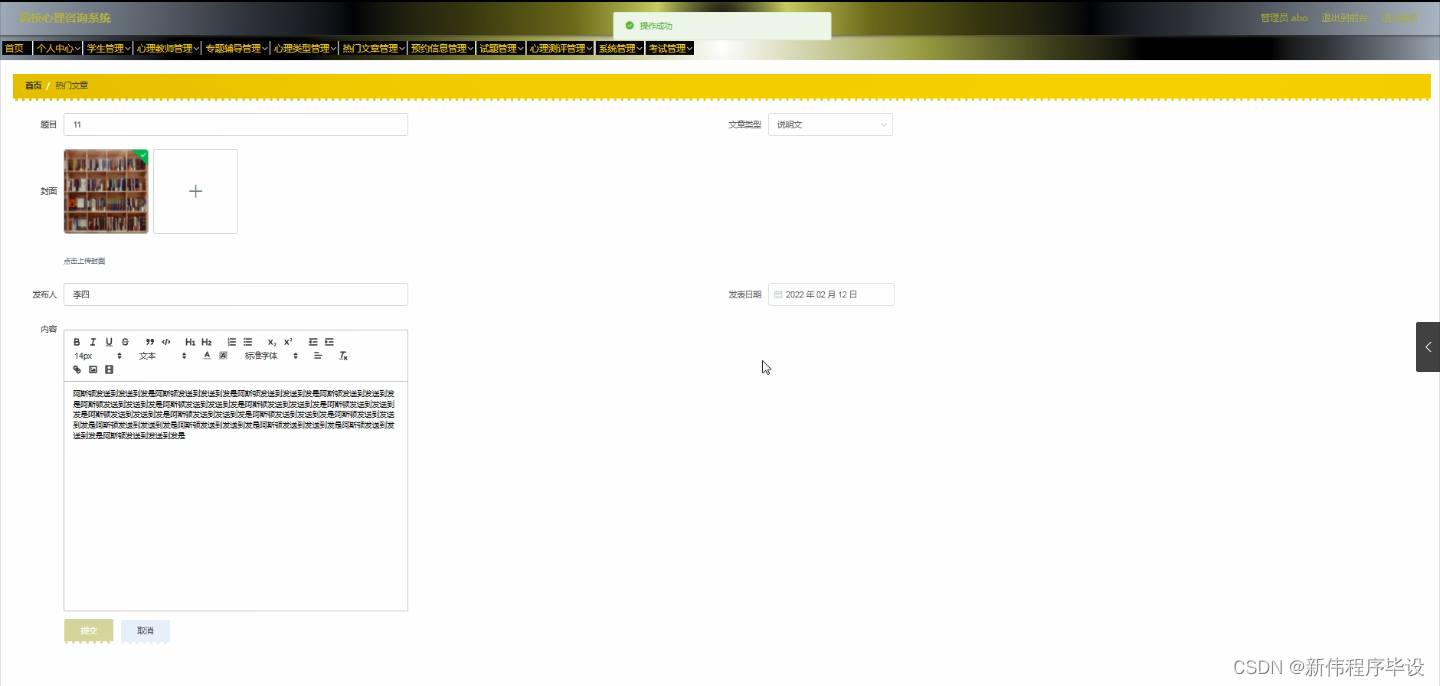Toggle superscript formatting
This screenshot has height=686, width=1440.
pyautogui.click(x=288, y=341)
